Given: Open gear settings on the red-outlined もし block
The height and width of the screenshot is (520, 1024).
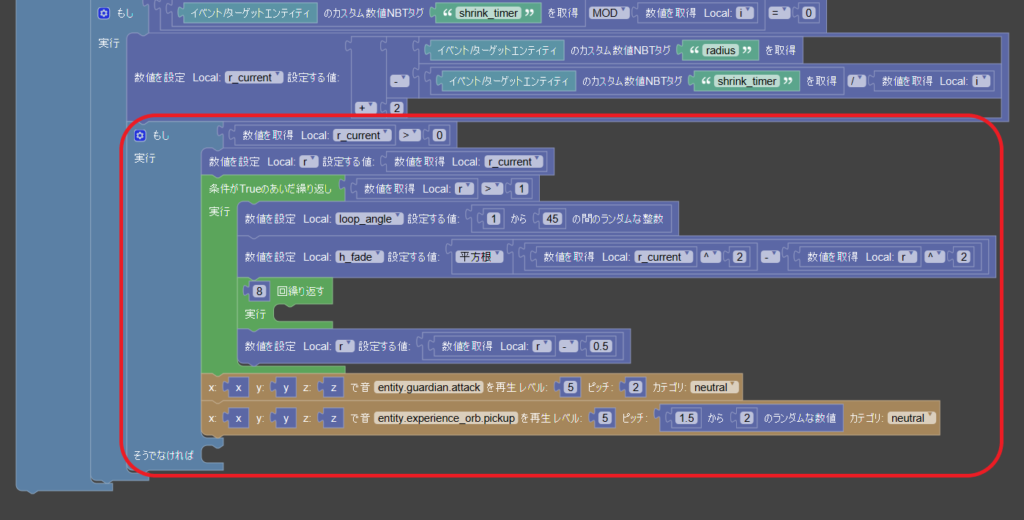Looking at the screenshot, I should (140, 135).
